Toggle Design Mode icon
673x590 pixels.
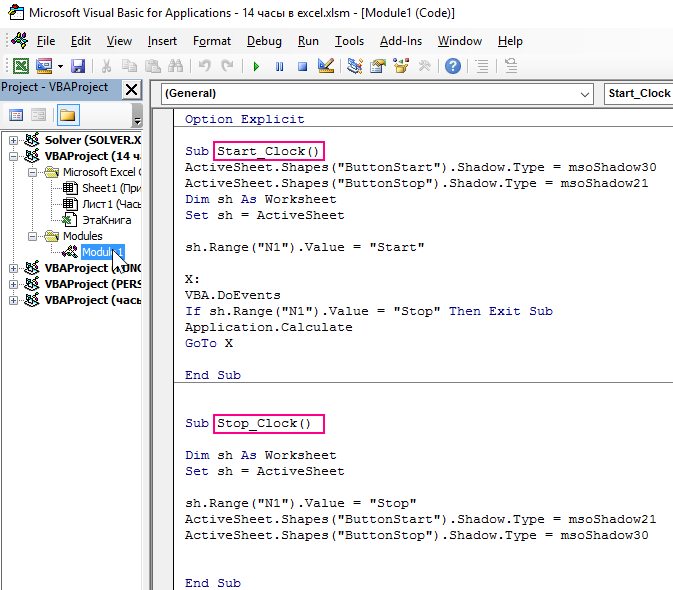(x=325, y=66)
